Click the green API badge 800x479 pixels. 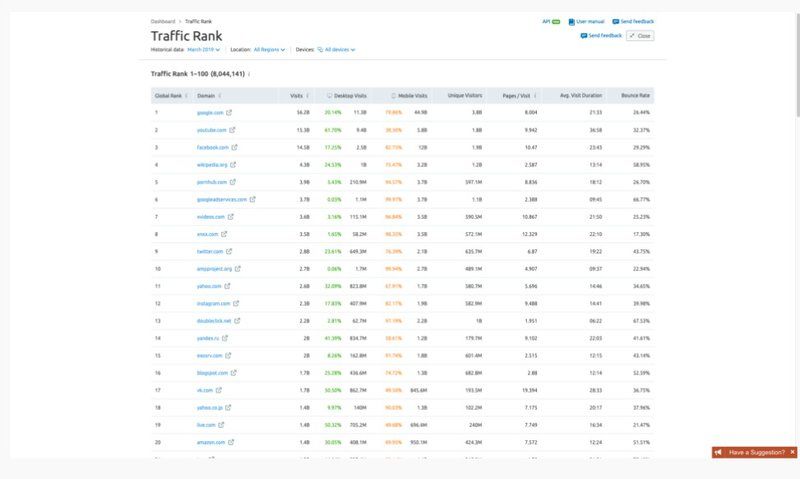[556, 22]
